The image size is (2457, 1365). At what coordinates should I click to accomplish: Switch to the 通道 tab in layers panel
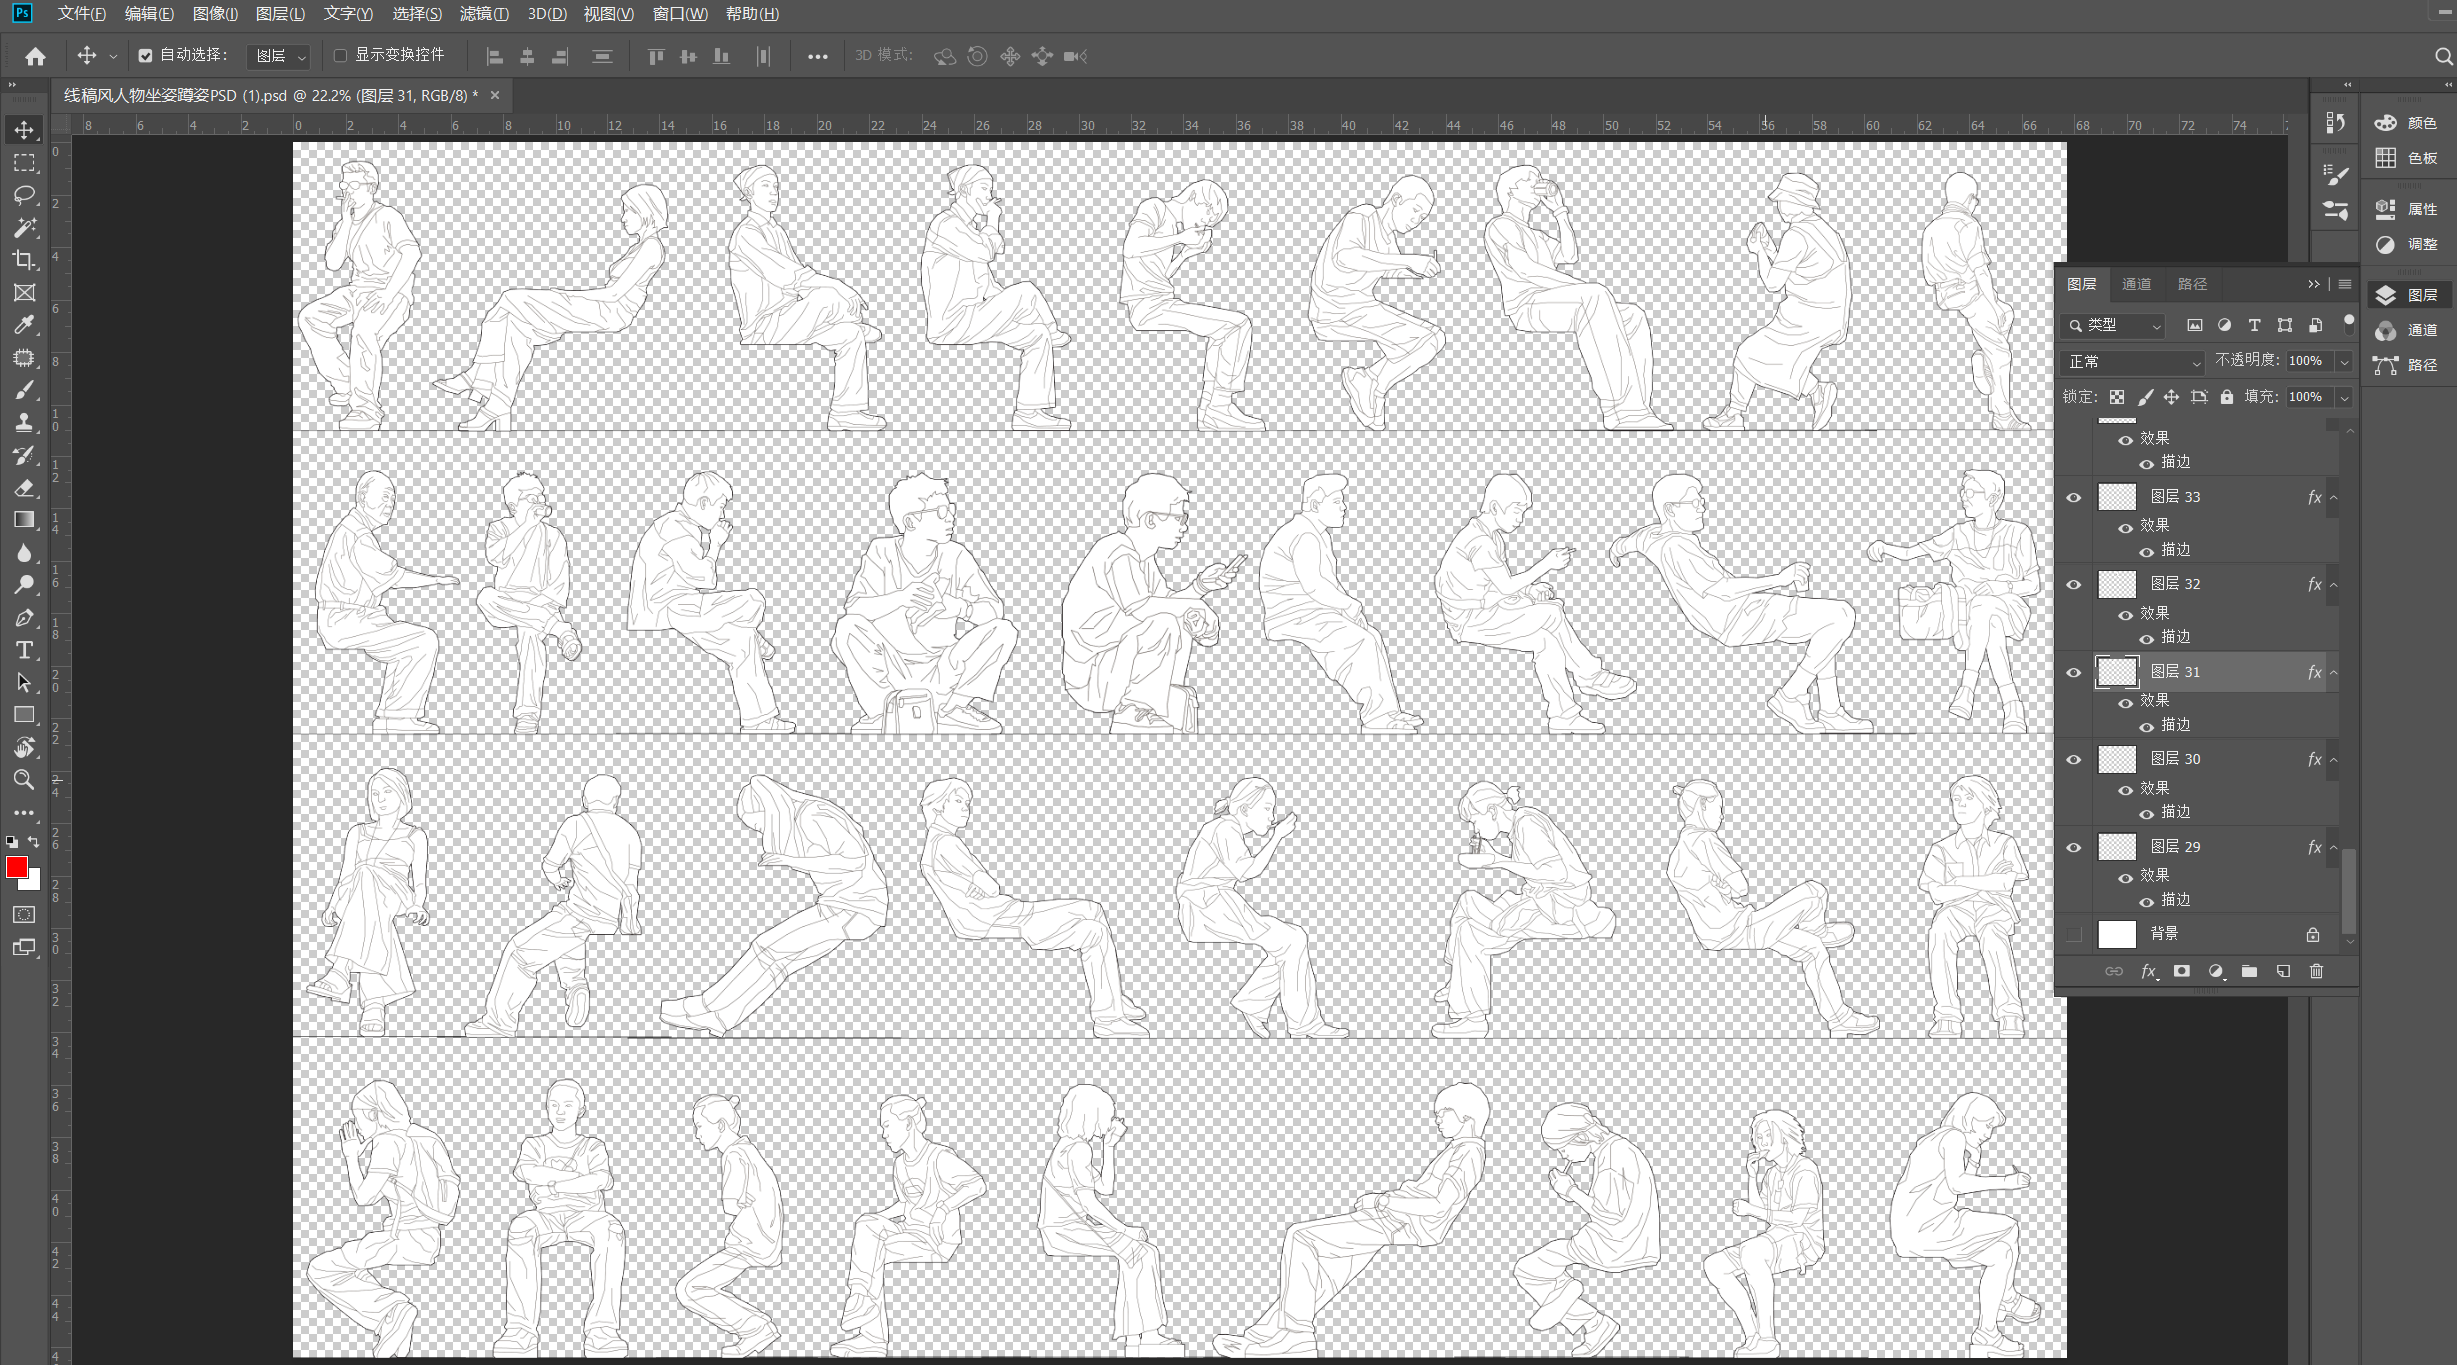(2136, 284)
